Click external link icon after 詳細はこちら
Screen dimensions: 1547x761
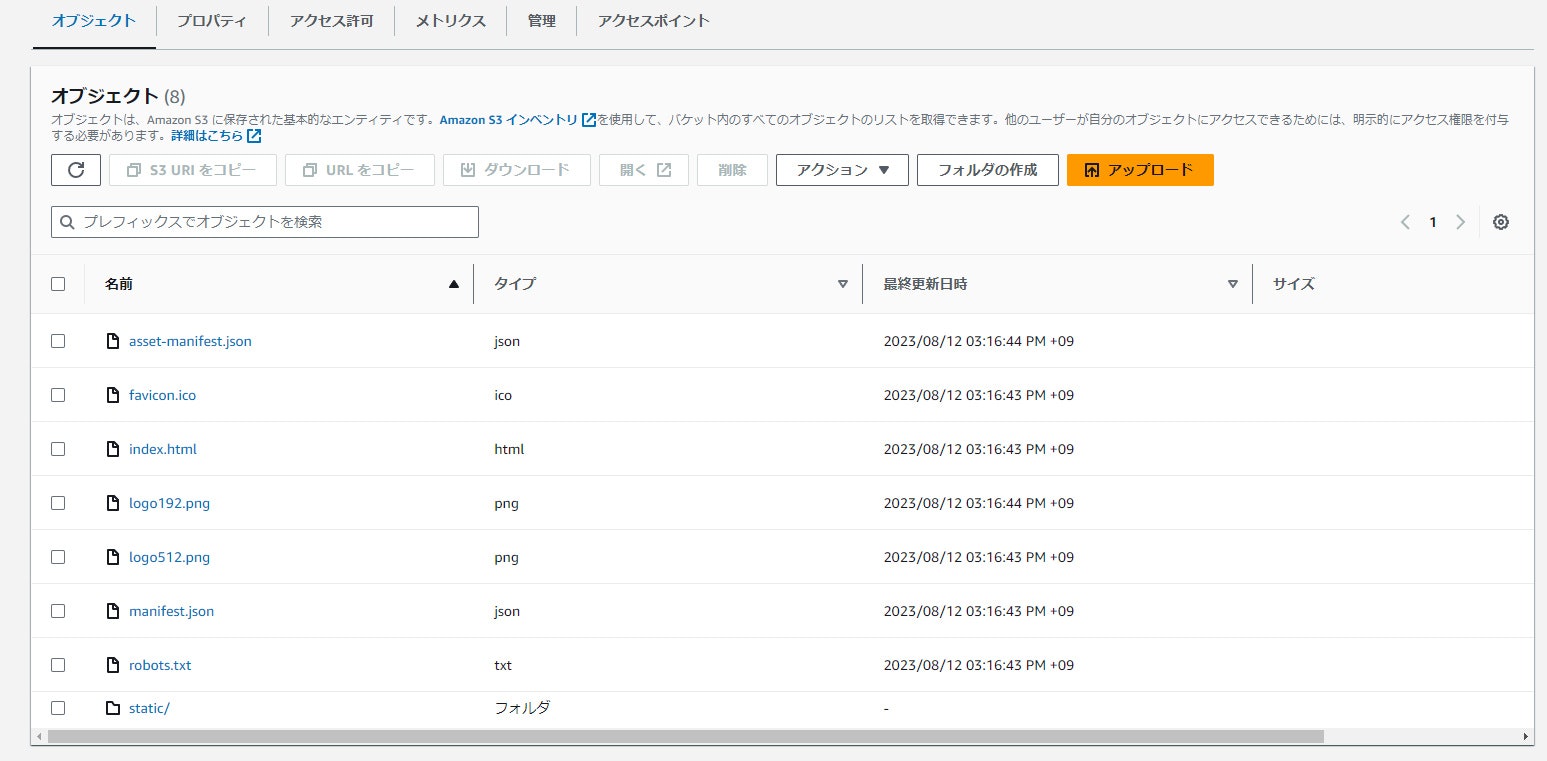coord(254,136)
